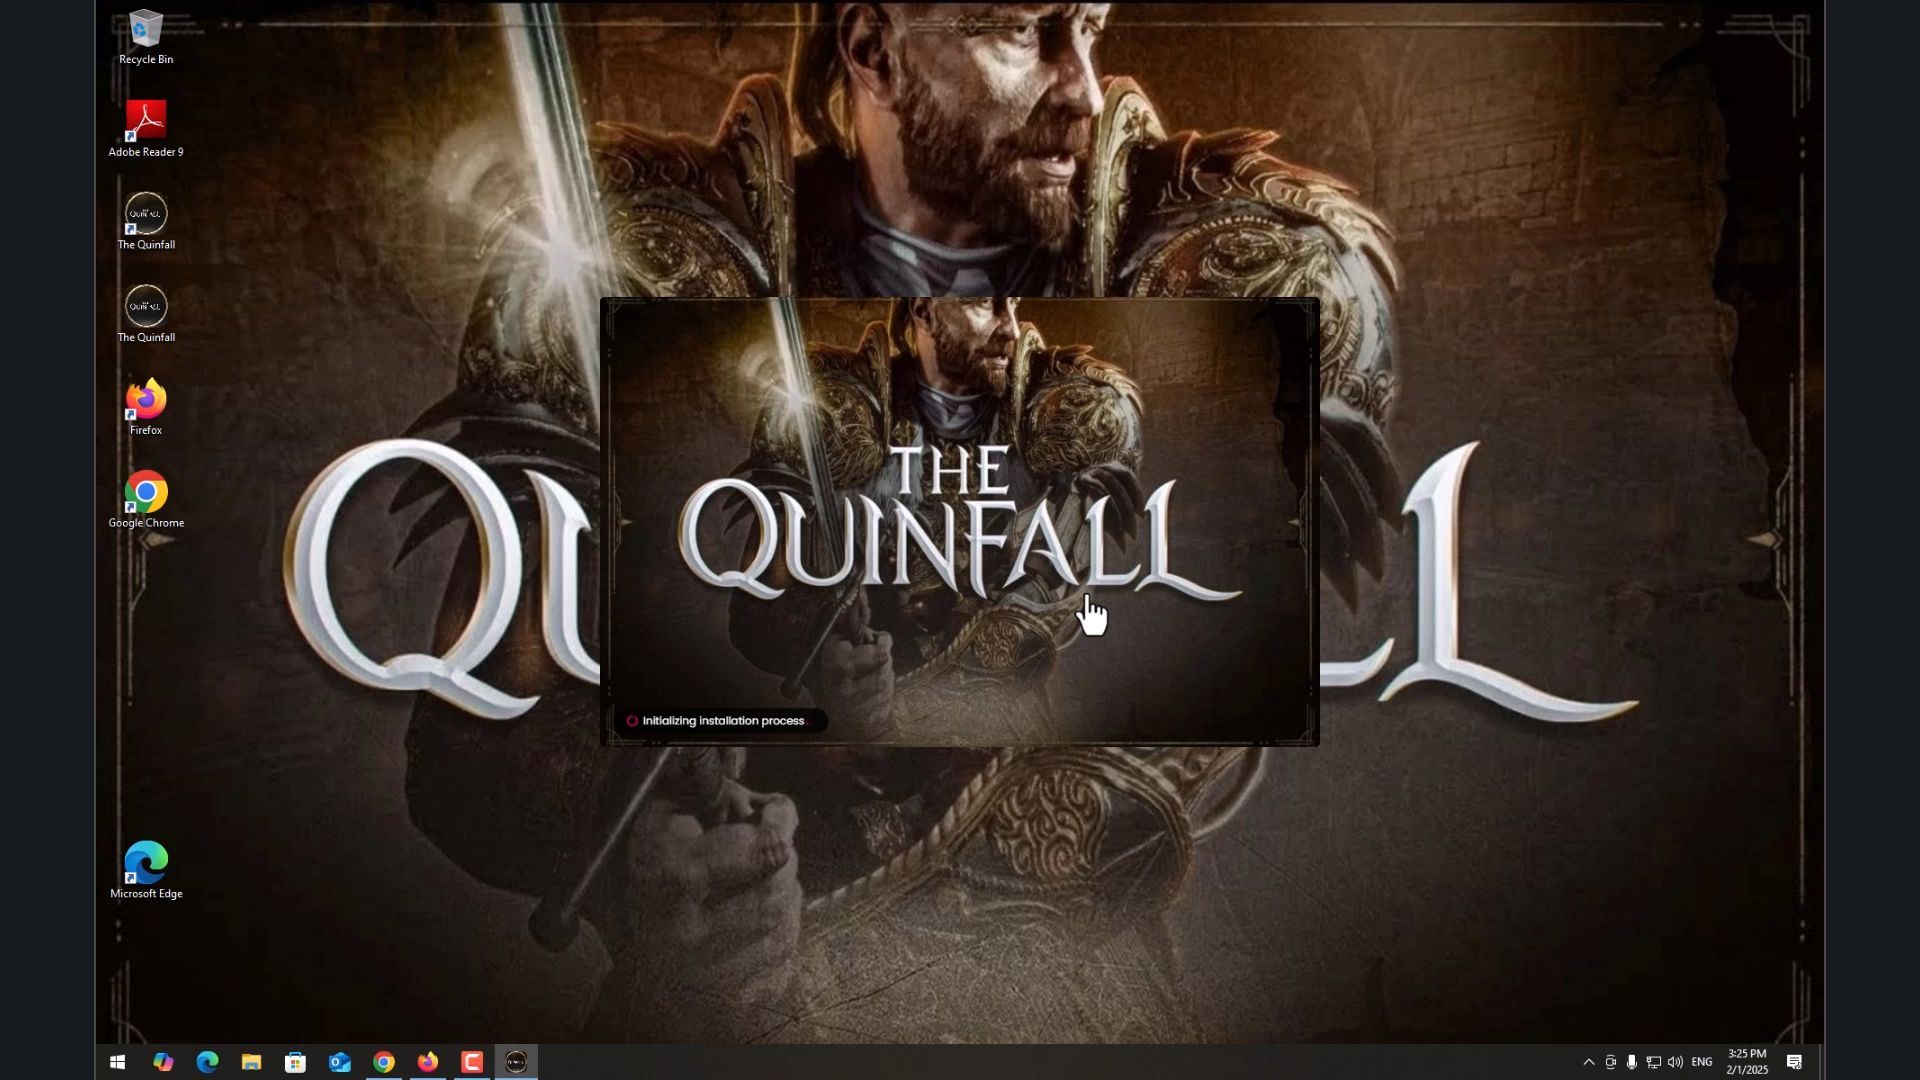Open the Recycle Bin desktop icon

146,38
